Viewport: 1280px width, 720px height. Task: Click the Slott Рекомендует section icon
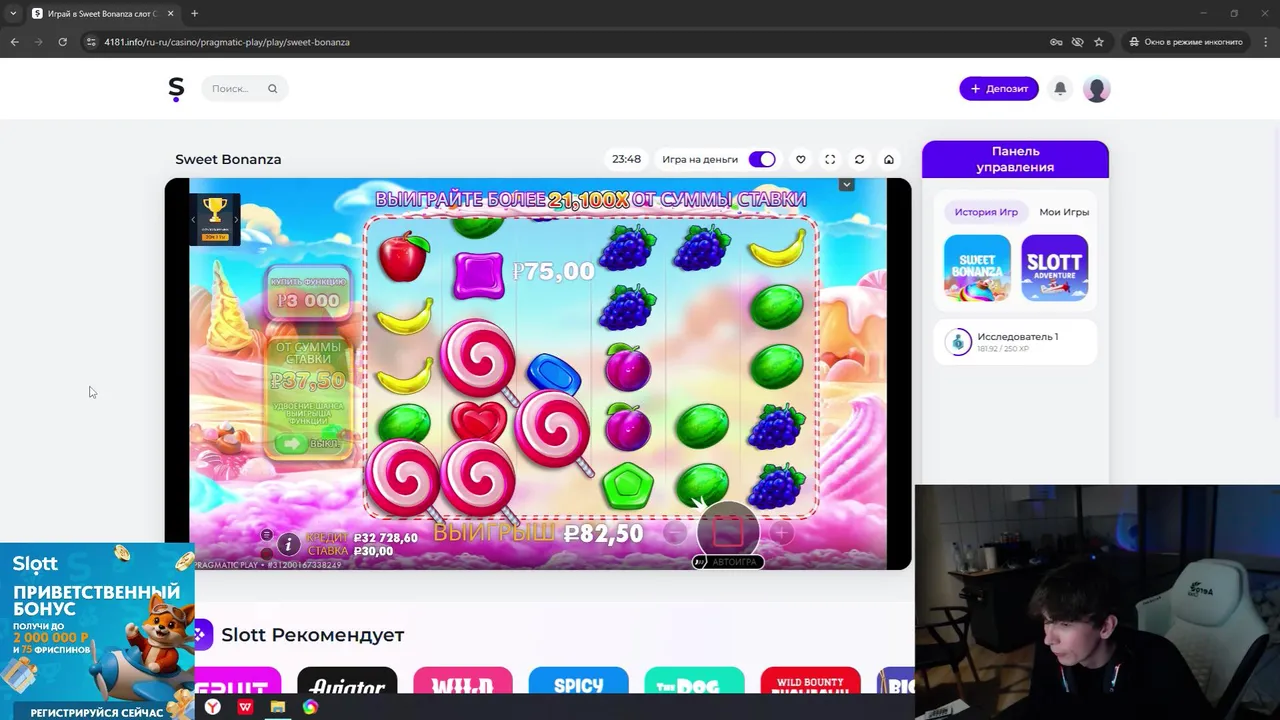(203, 634)
